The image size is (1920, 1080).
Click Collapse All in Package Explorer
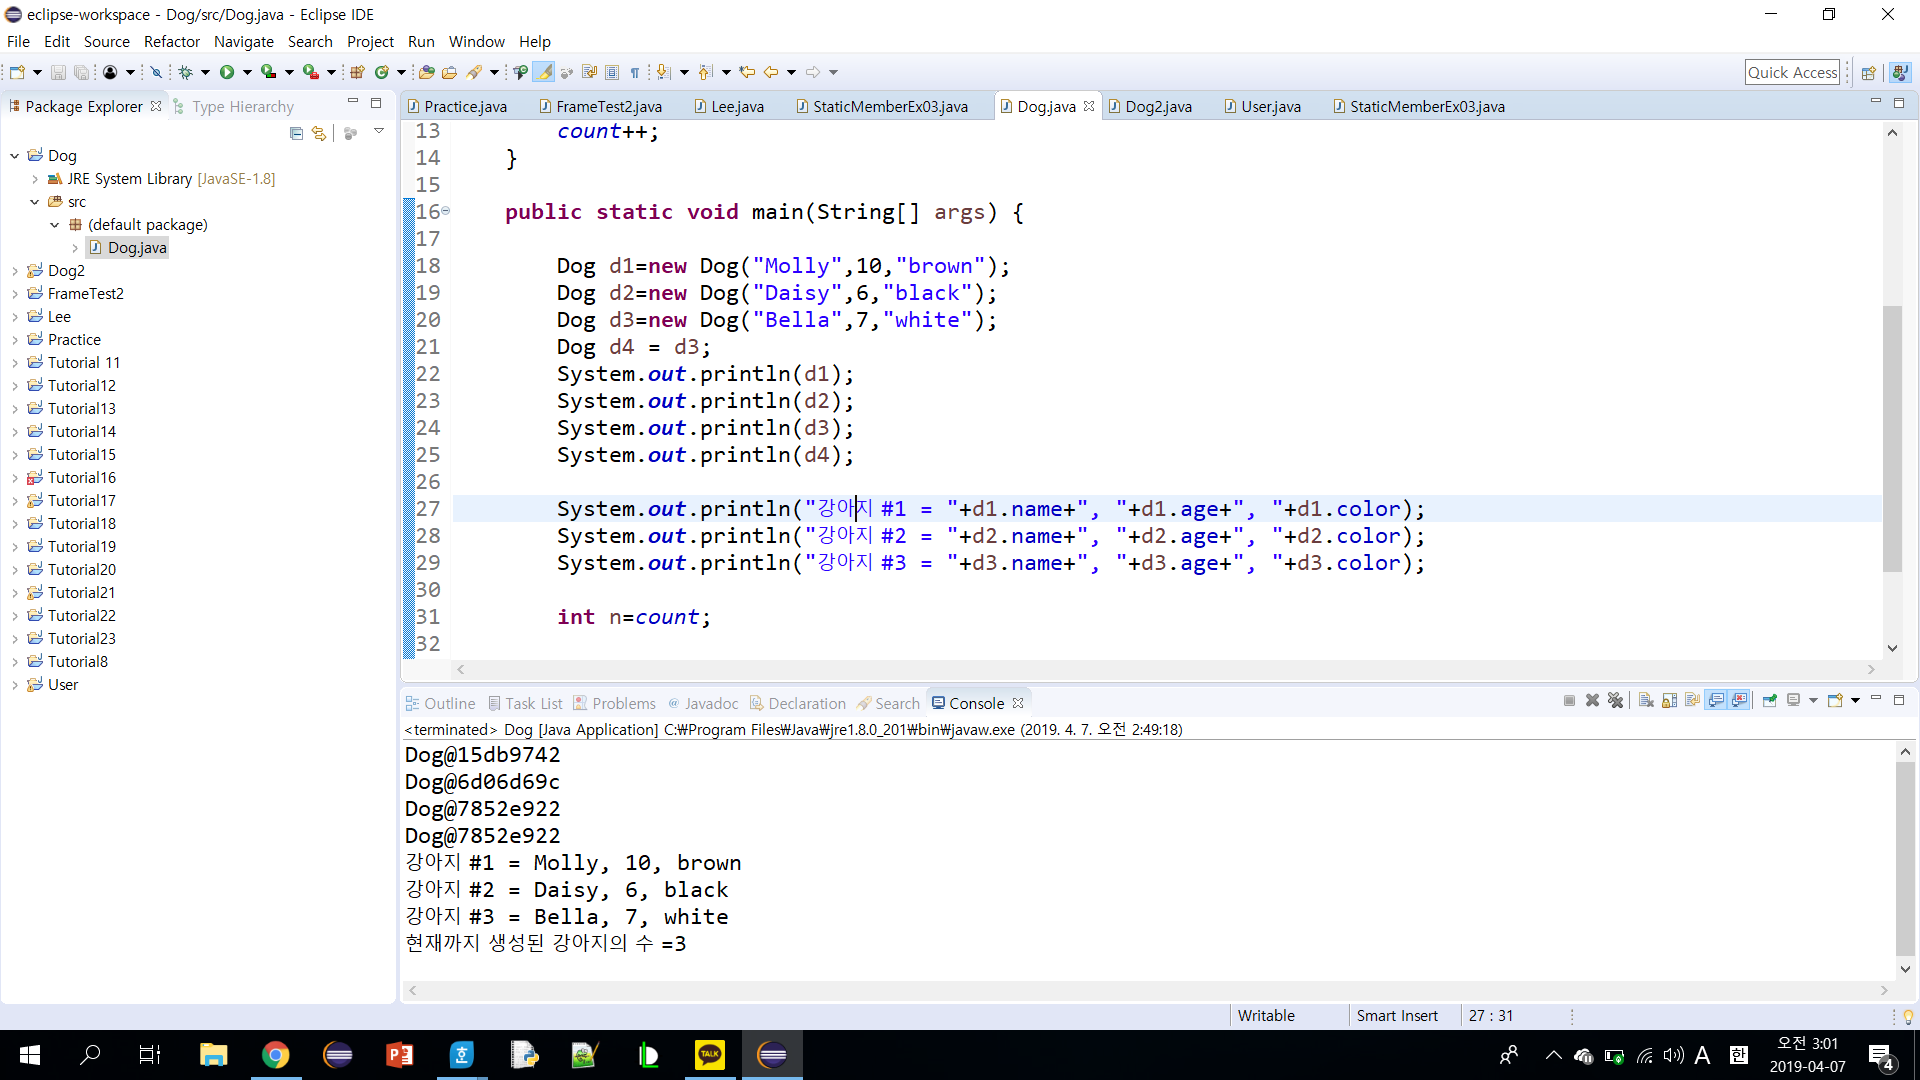296,133
